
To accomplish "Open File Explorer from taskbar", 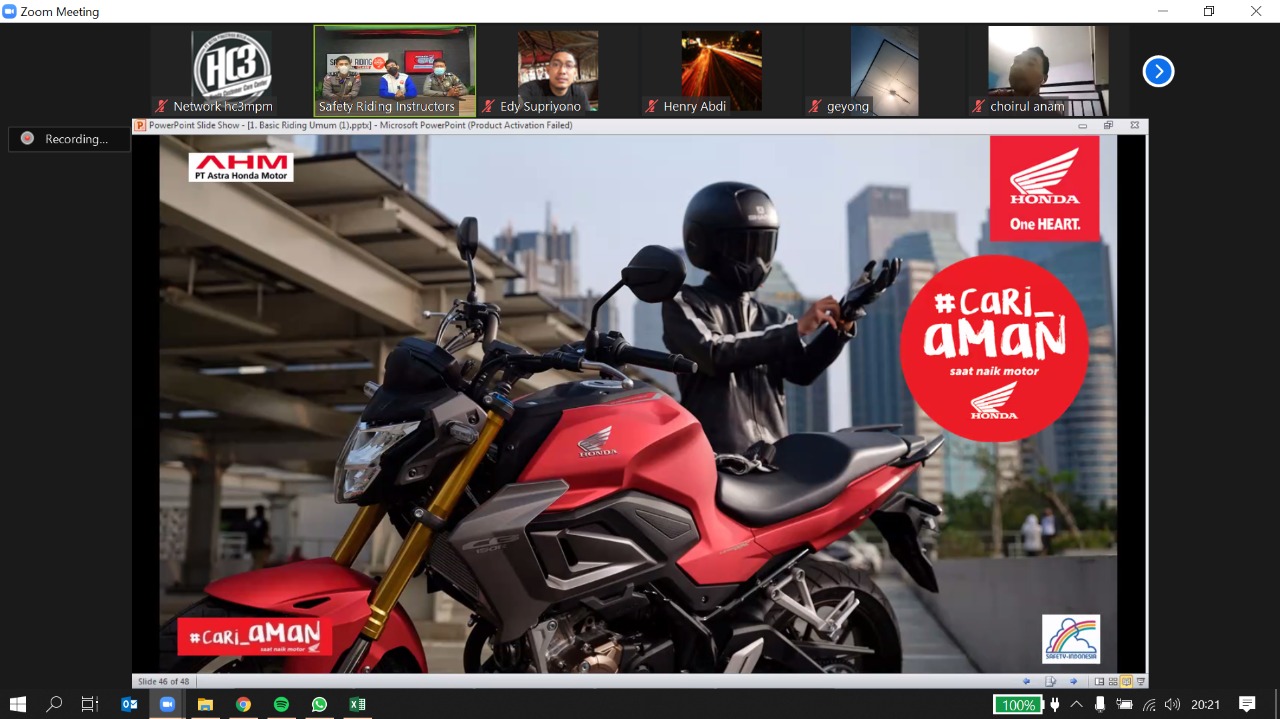I will pyautogui.click(x=205, y=704).
